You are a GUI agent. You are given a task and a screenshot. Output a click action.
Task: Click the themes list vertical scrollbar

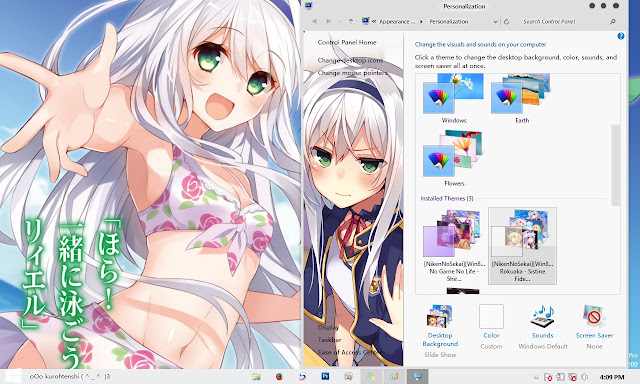tap(615, 165)
